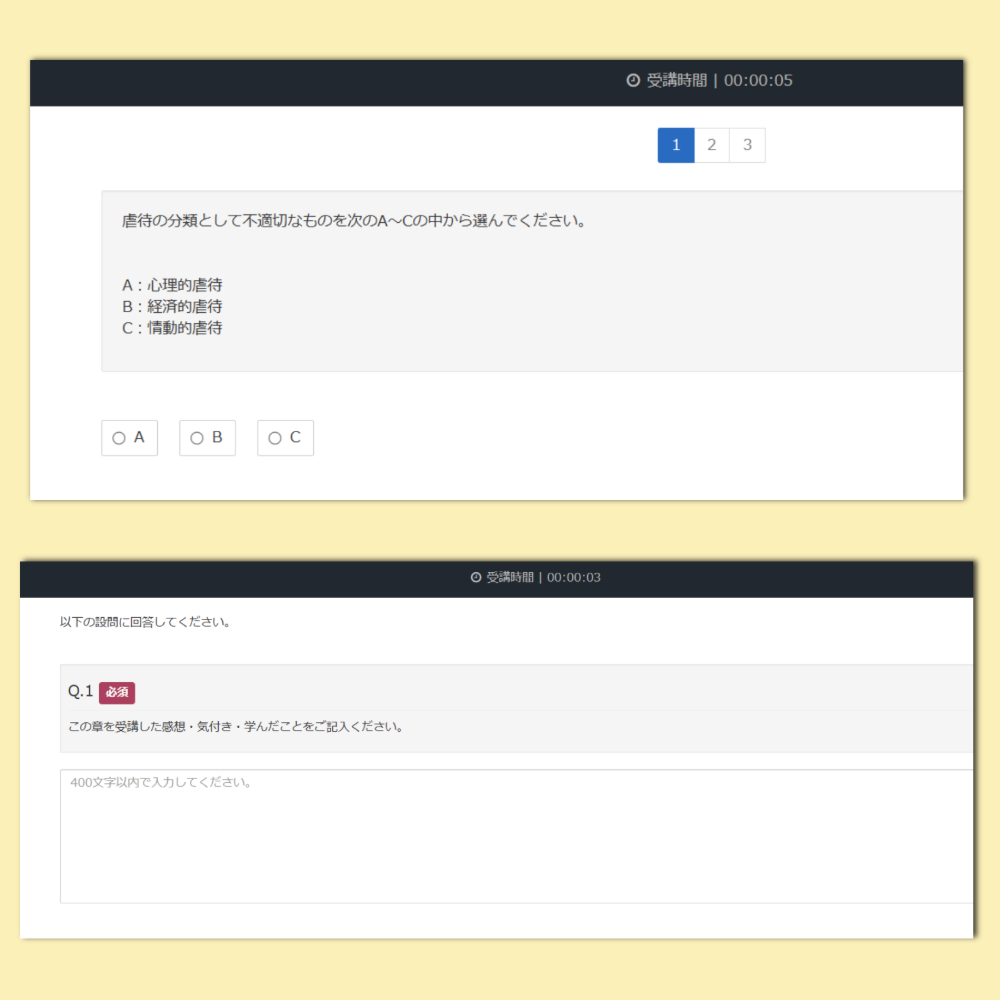Image resolution: width=1000 pixels, height=1000 pixels.
Task: Select the active question 1 tab
Action: 675,145
